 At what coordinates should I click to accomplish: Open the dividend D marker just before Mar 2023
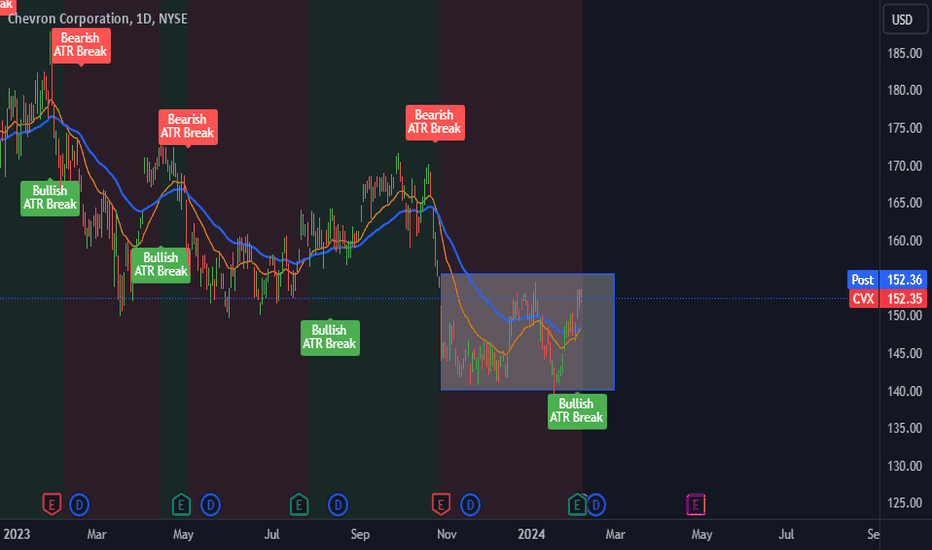pyautogui.click(x=79, y=505)
